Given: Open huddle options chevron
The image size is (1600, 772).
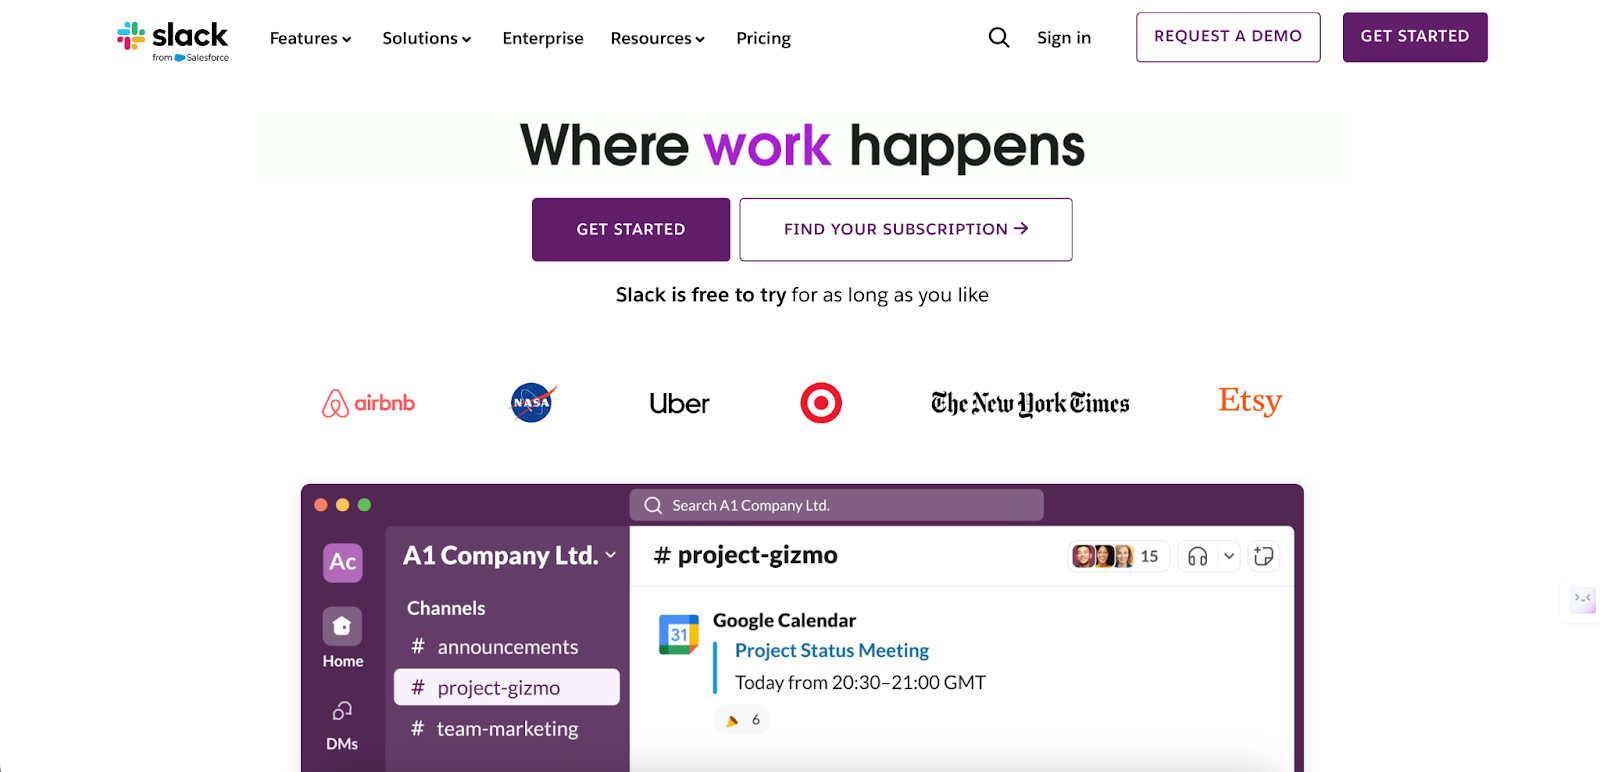Looking at the screenshot, I should (x=1229, y=556).
